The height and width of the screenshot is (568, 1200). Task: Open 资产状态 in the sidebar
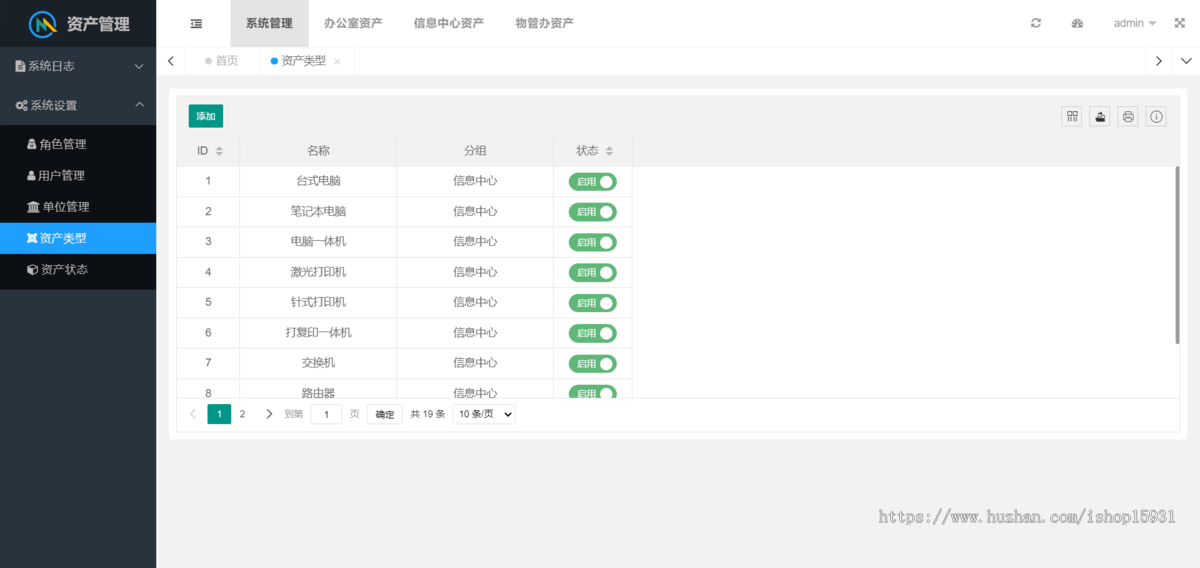tap(78, 269)
